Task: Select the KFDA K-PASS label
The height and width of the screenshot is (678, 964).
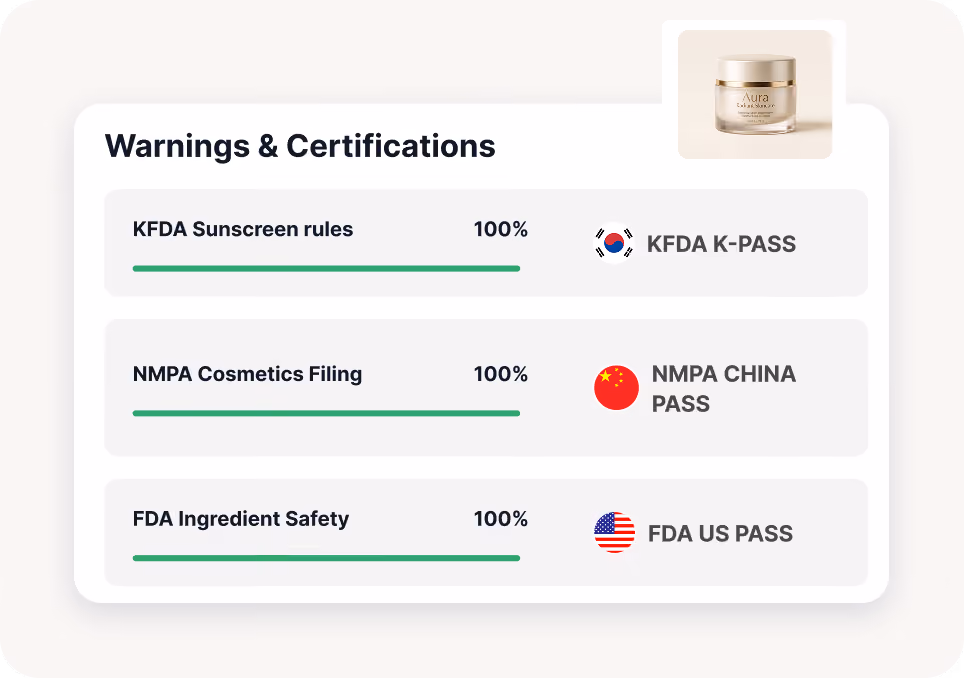Action: coord(721,244)
